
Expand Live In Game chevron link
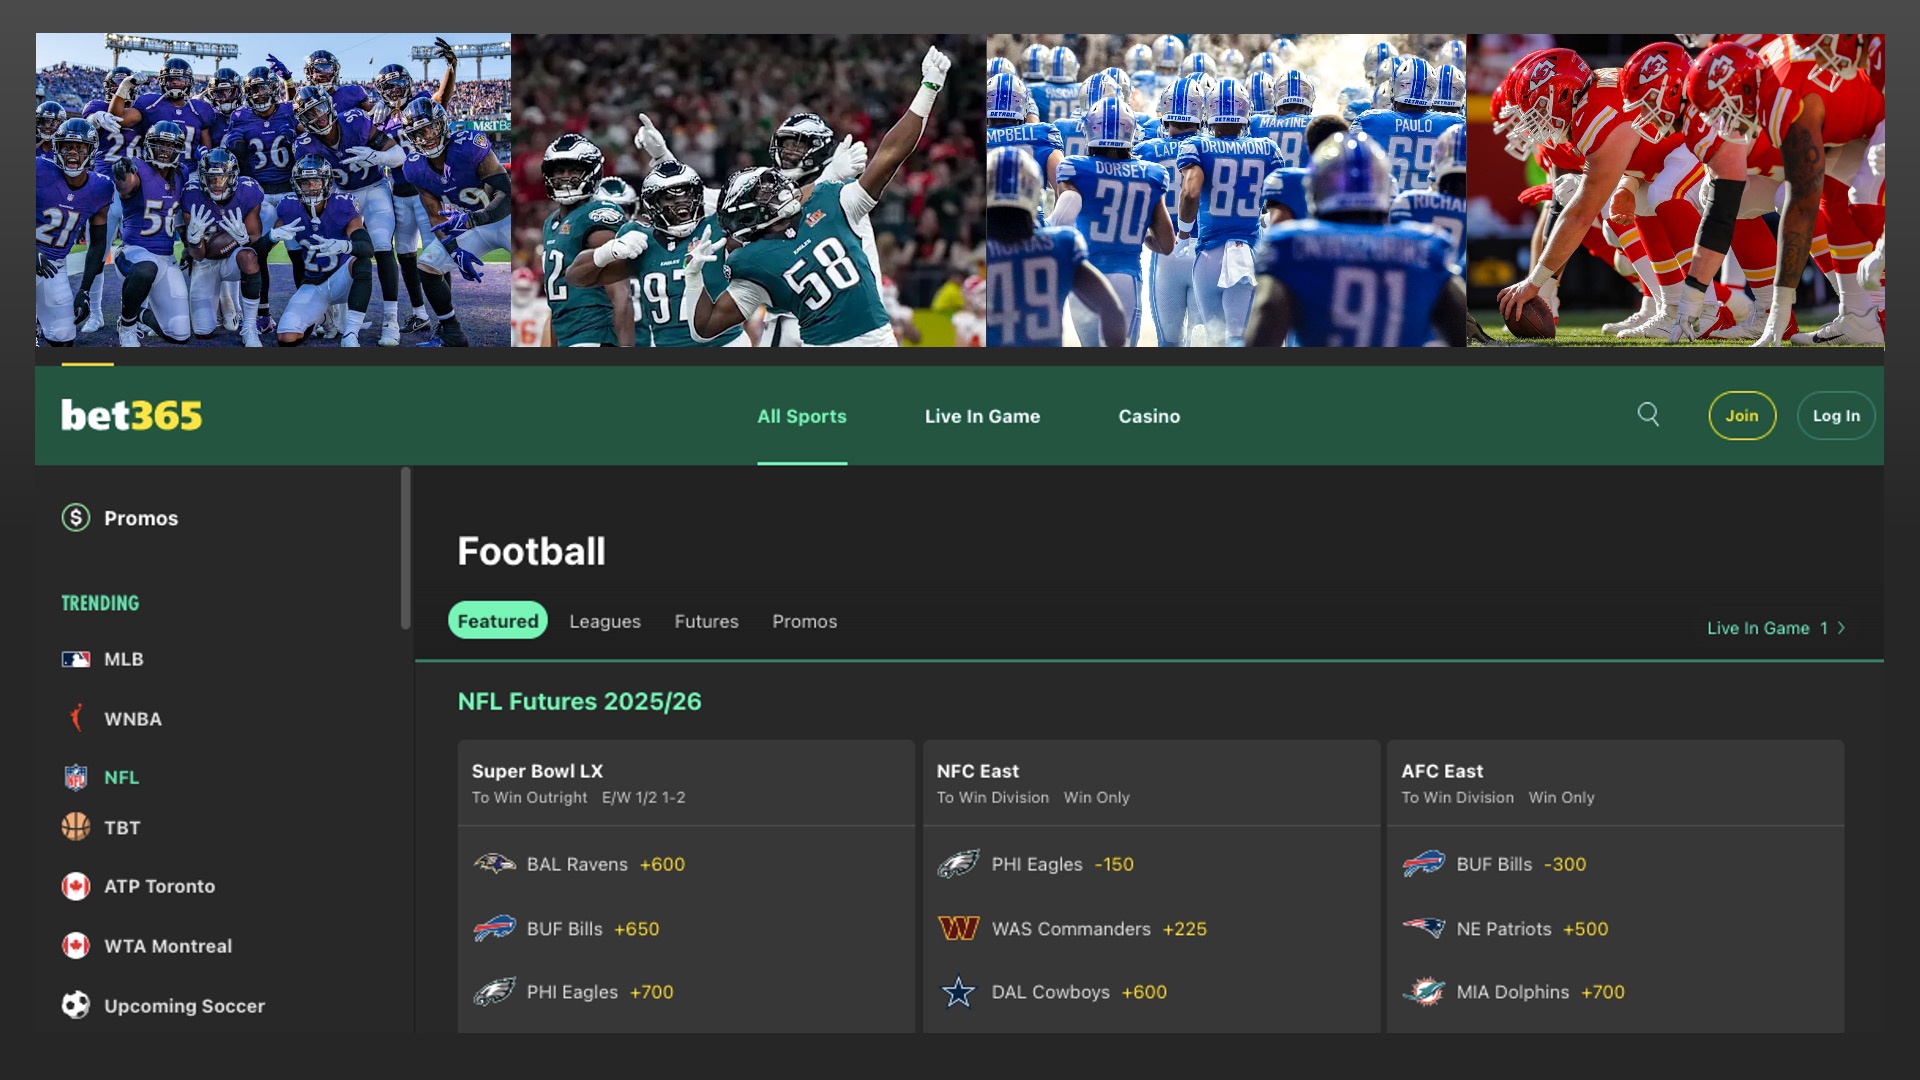[1840, 628]
